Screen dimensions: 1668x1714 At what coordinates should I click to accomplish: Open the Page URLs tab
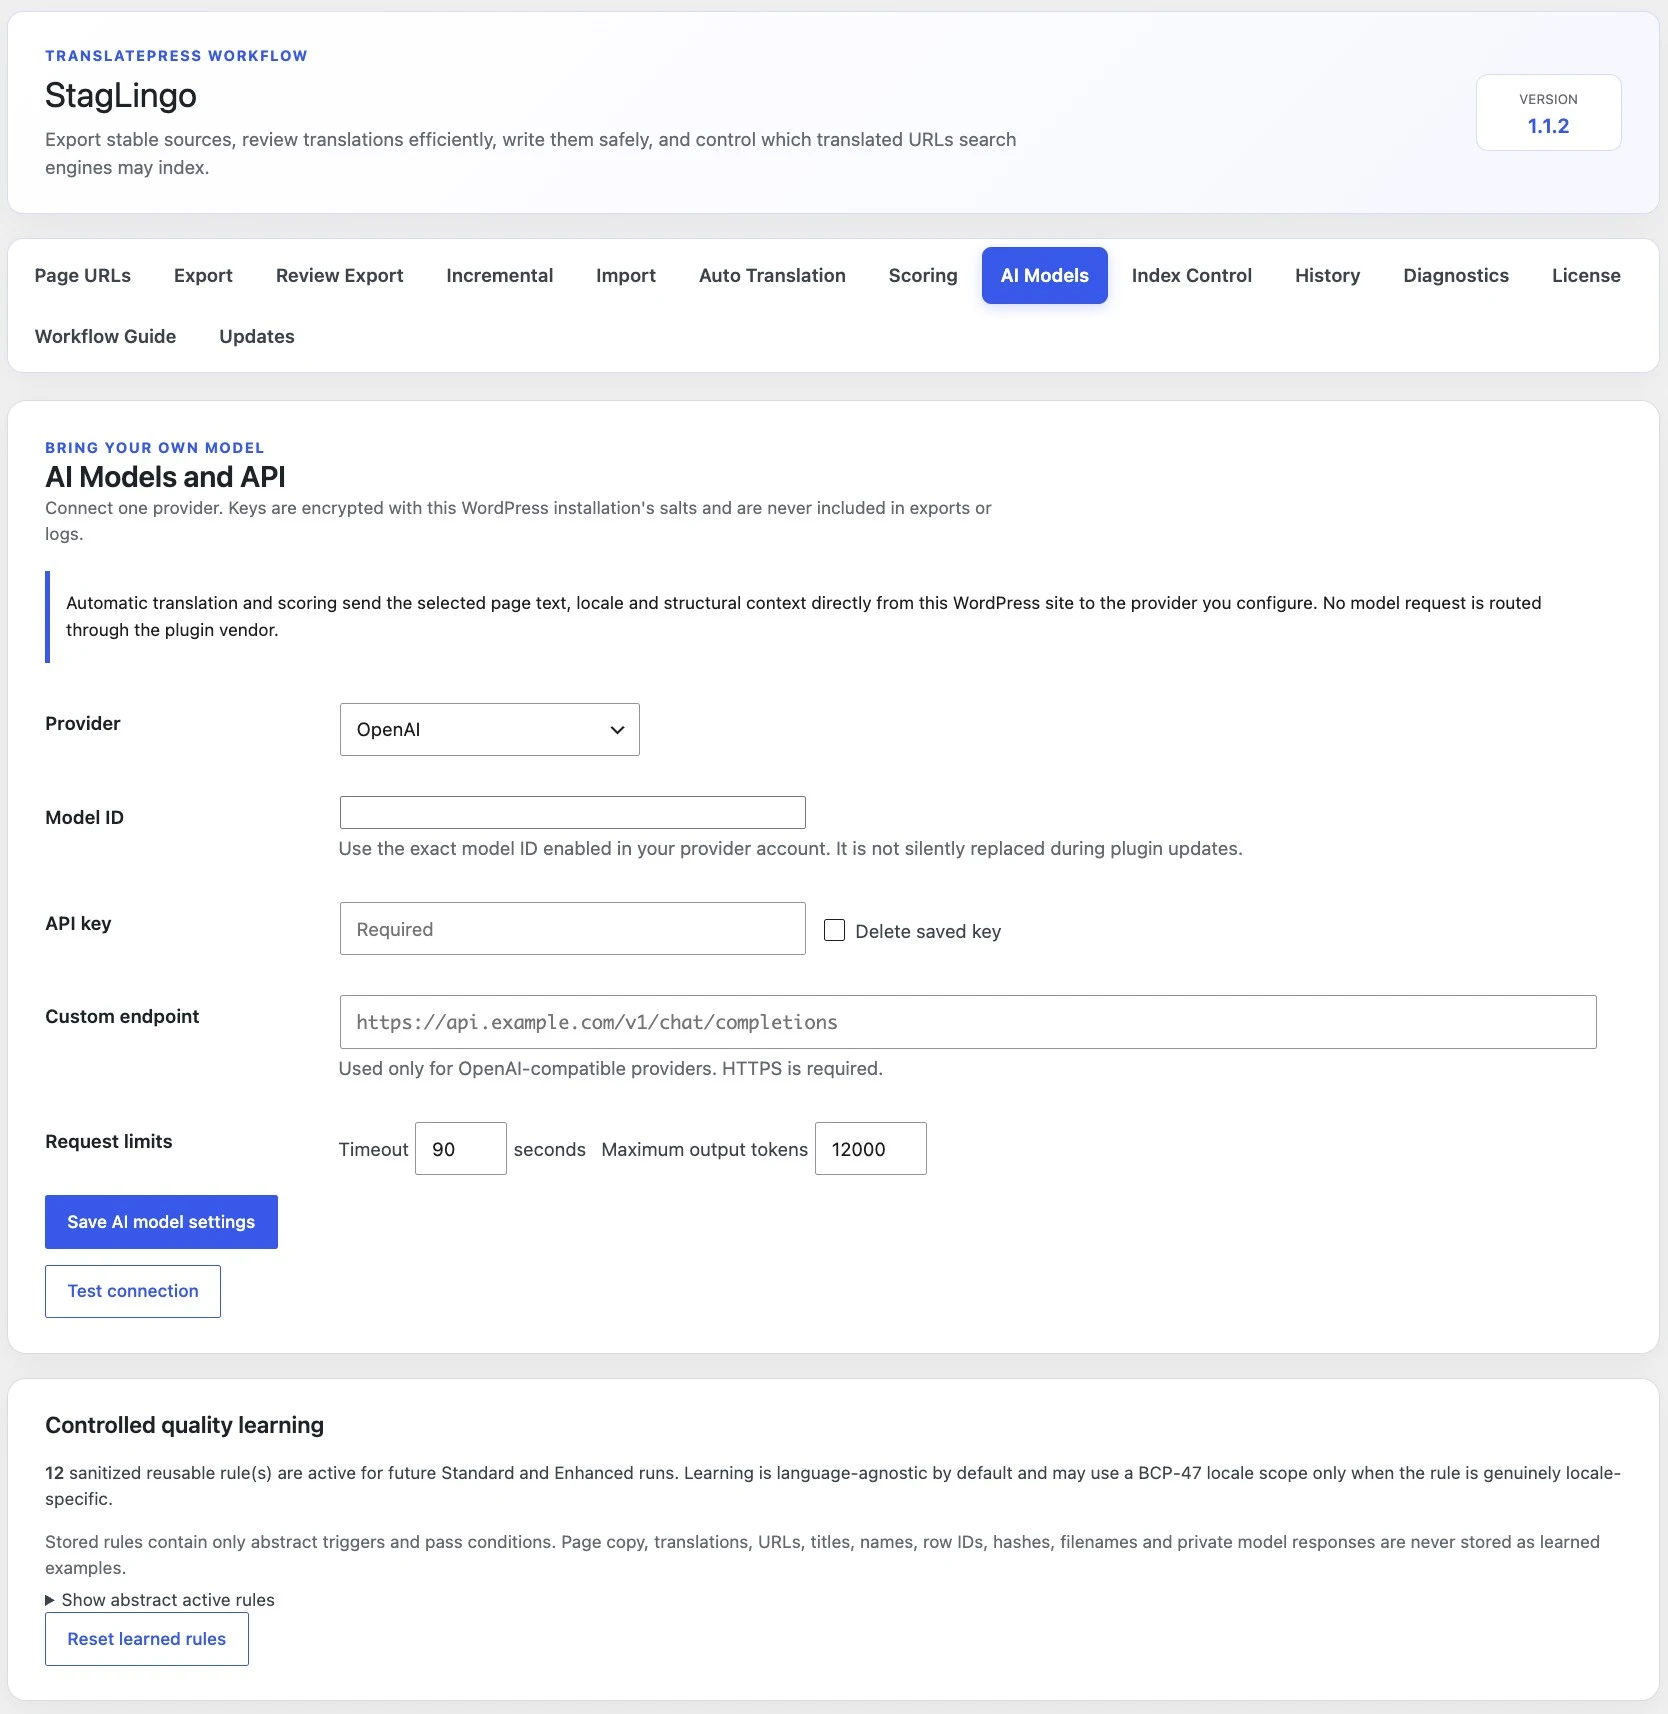[83, 275]
